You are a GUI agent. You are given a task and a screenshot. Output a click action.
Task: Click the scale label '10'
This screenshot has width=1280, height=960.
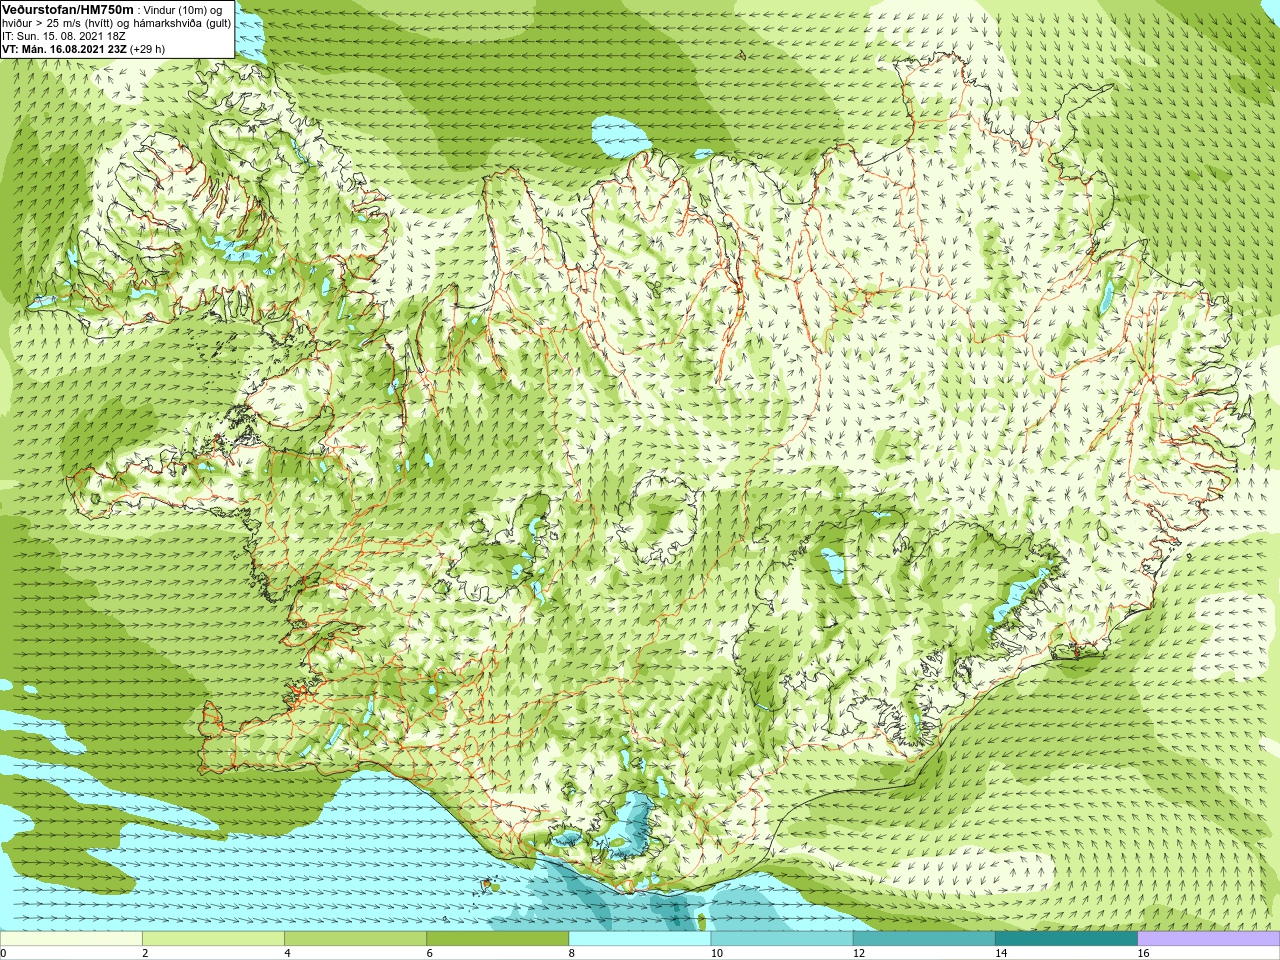click(716, 953)
